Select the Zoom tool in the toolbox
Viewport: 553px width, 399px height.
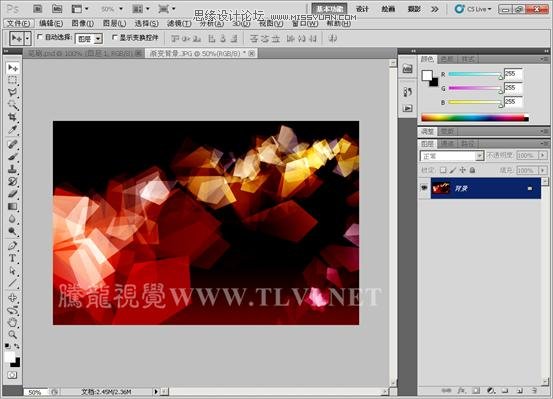coord(13,334)
